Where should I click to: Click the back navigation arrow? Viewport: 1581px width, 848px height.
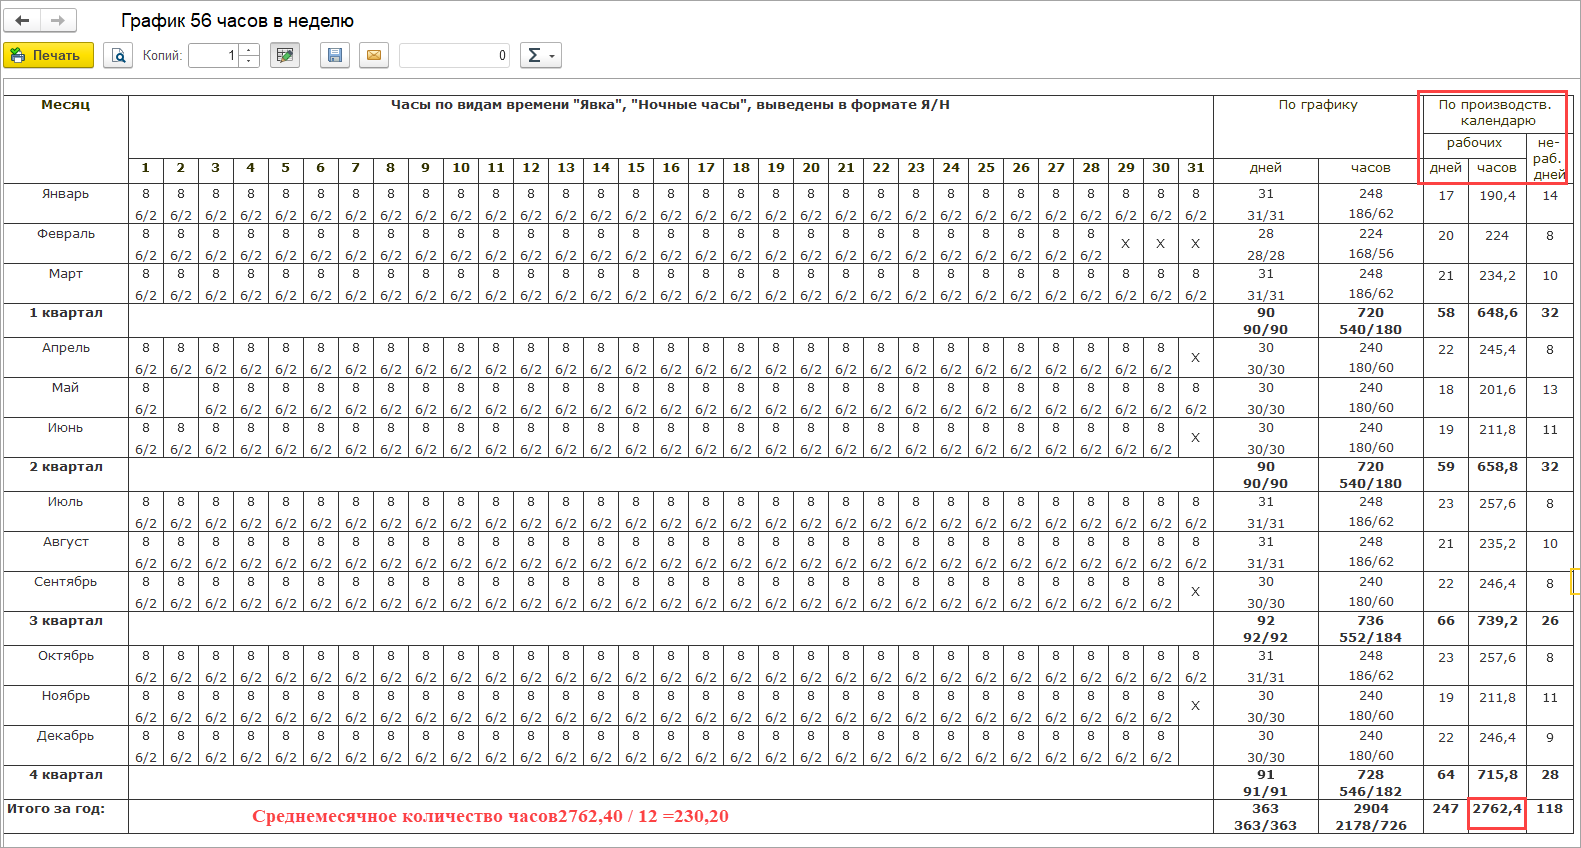pyautogui.click(x=22, y=20)
